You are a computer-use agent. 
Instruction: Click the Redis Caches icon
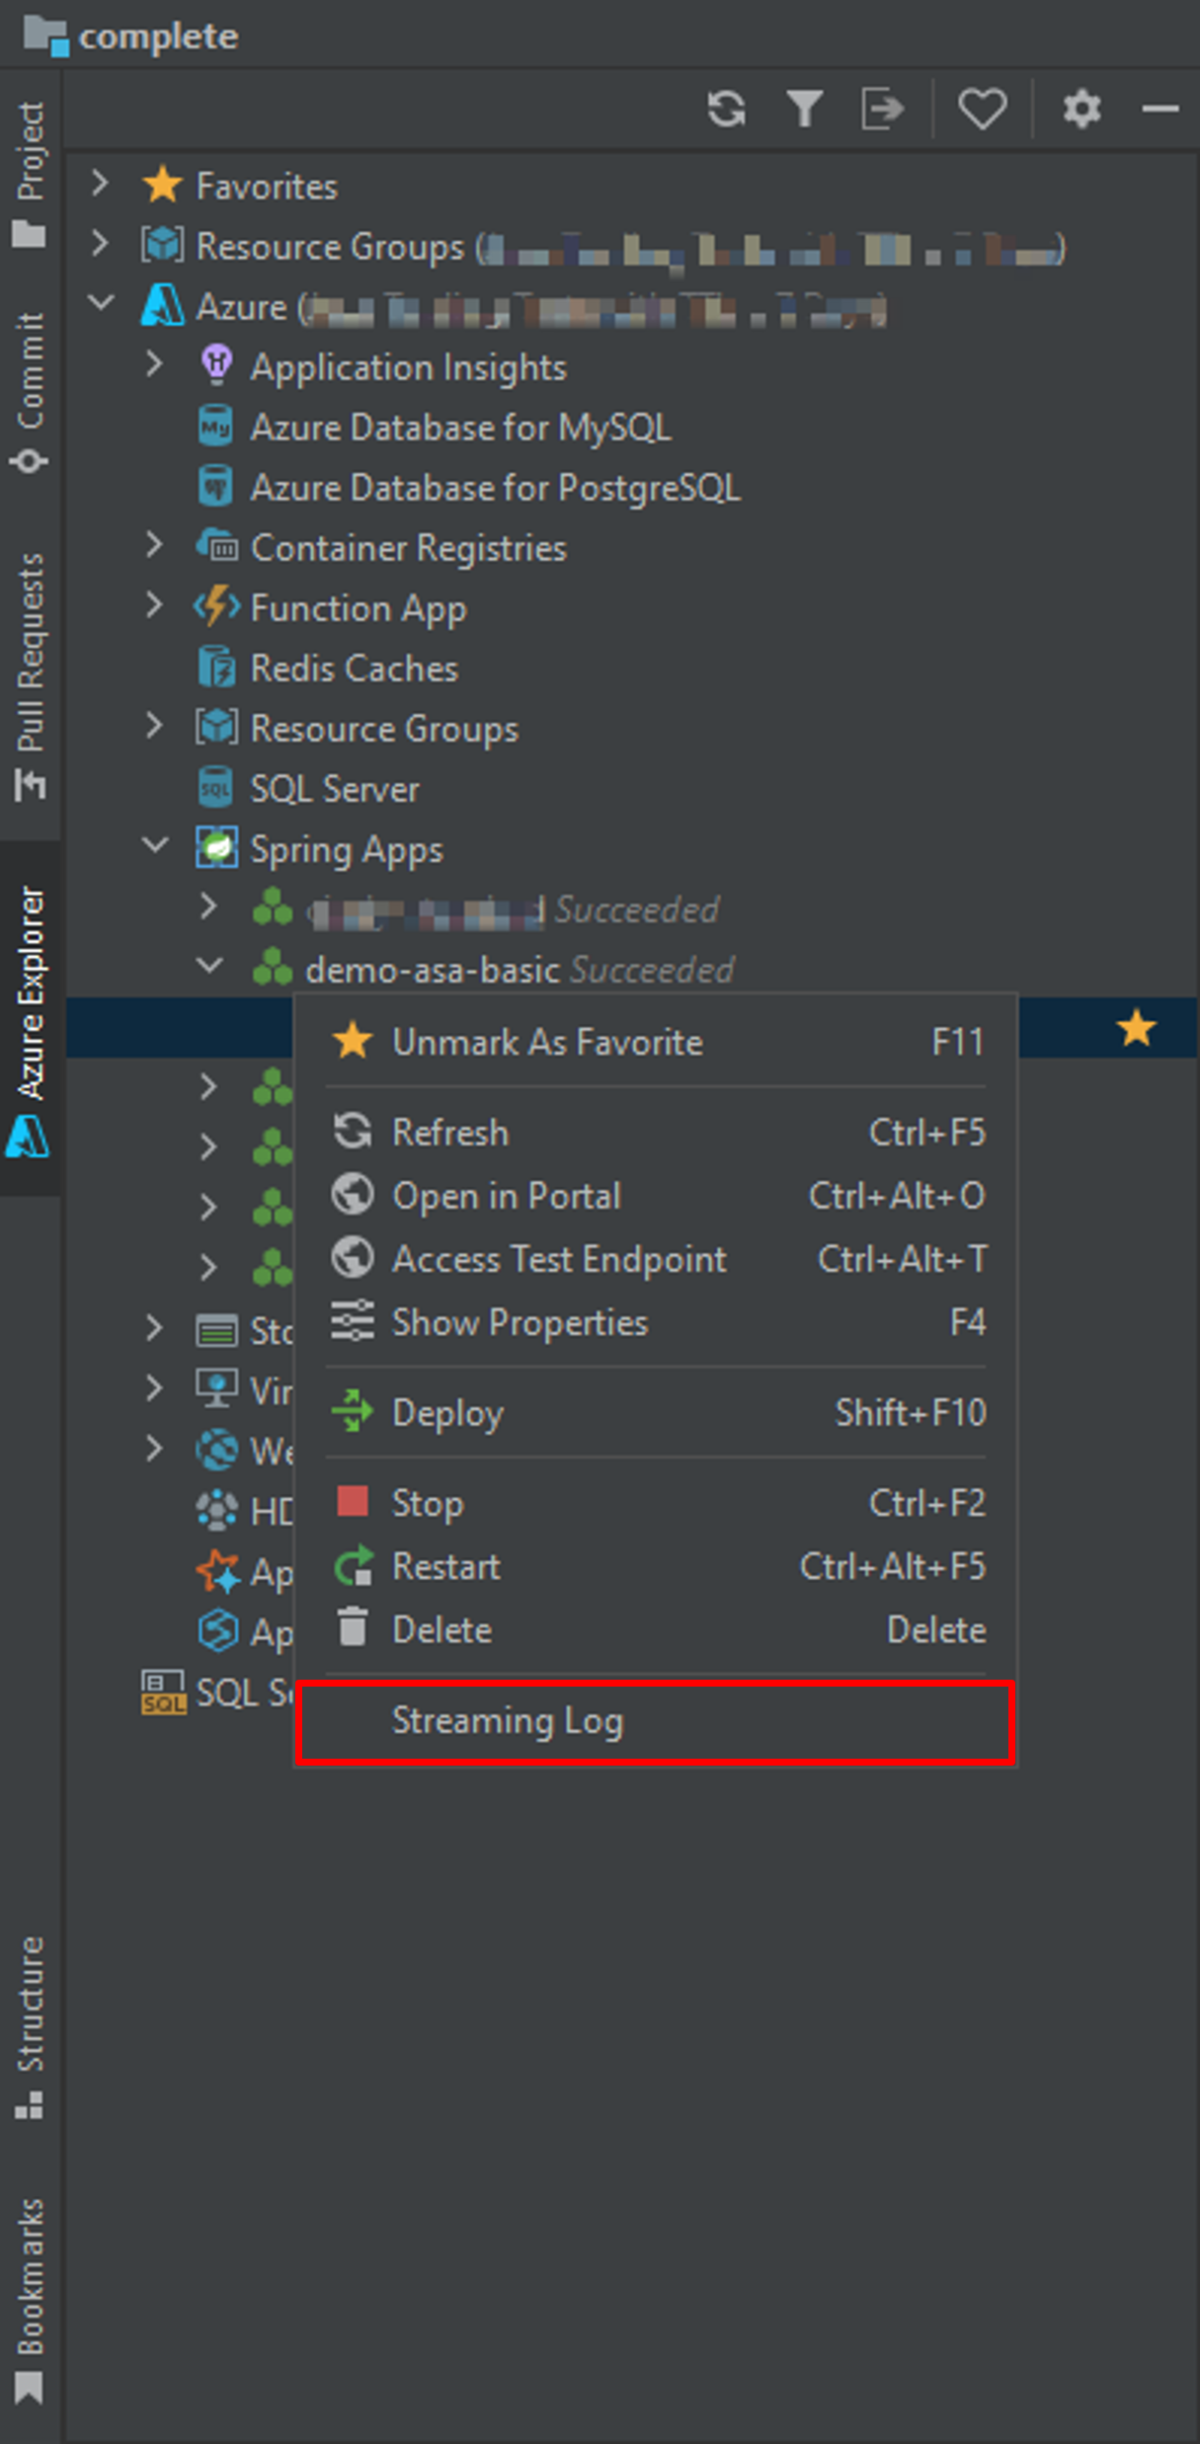216,667
